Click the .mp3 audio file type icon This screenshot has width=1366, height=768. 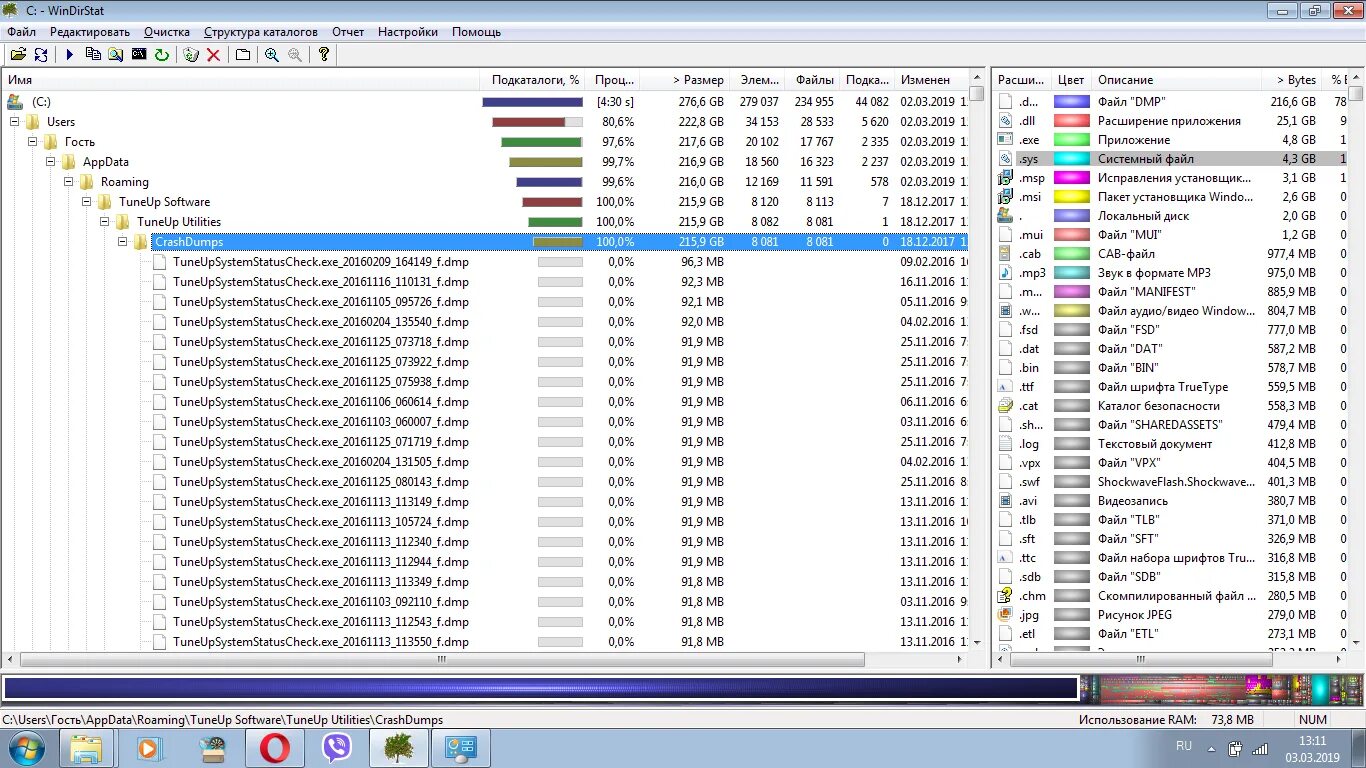(1006, 273)
